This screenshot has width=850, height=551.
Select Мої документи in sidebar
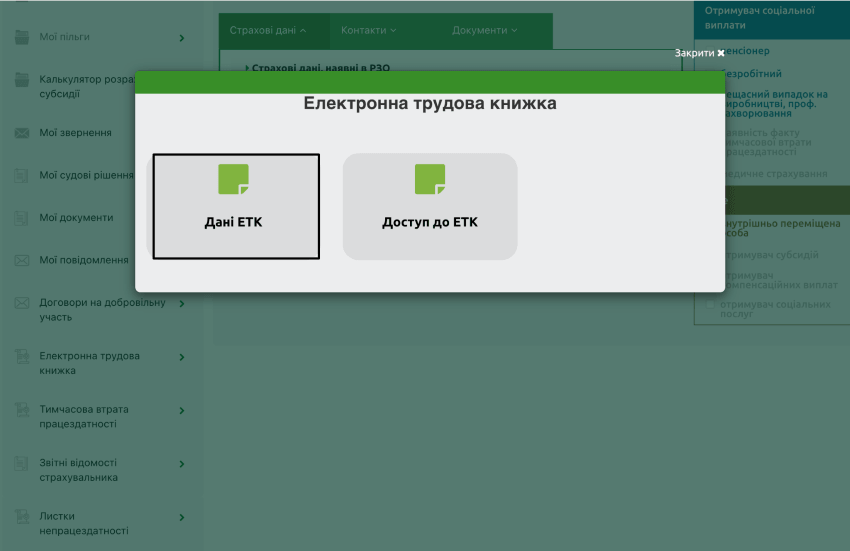(x=76, y=217)
